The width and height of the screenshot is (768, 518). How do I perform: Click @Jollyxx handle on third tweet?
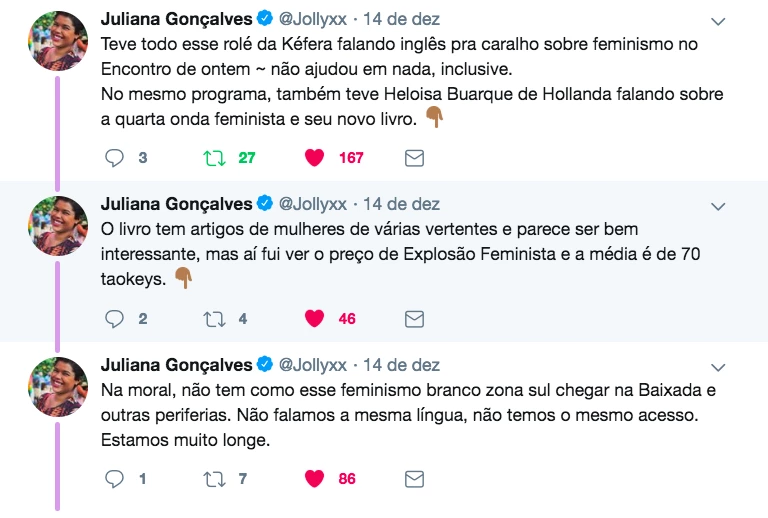coord(312,365)
